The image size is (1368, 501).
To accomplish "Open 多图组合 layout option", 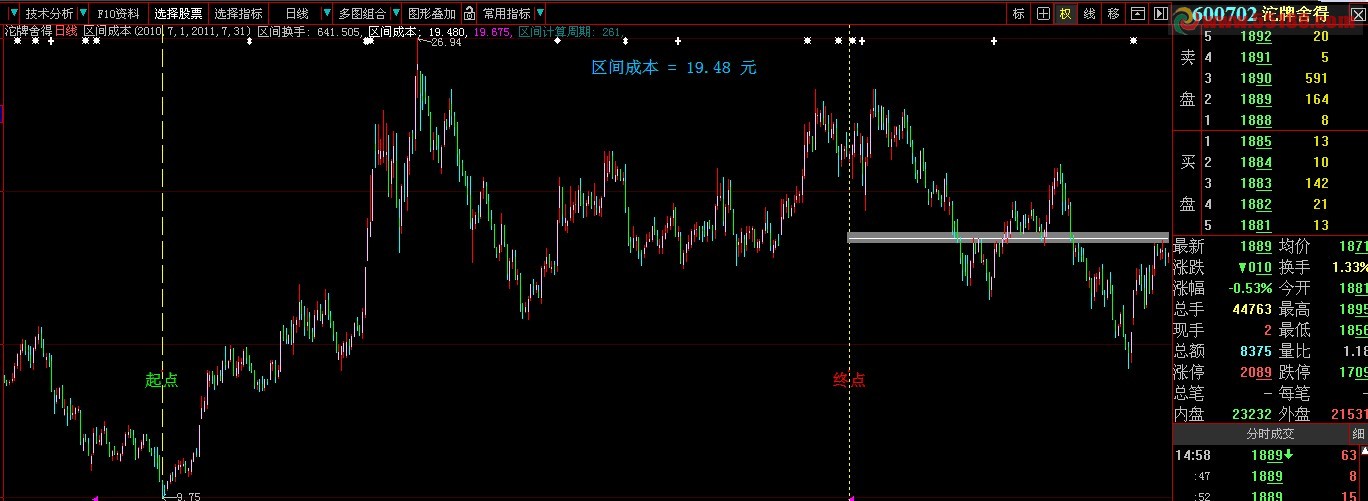I will pos(362,14).
